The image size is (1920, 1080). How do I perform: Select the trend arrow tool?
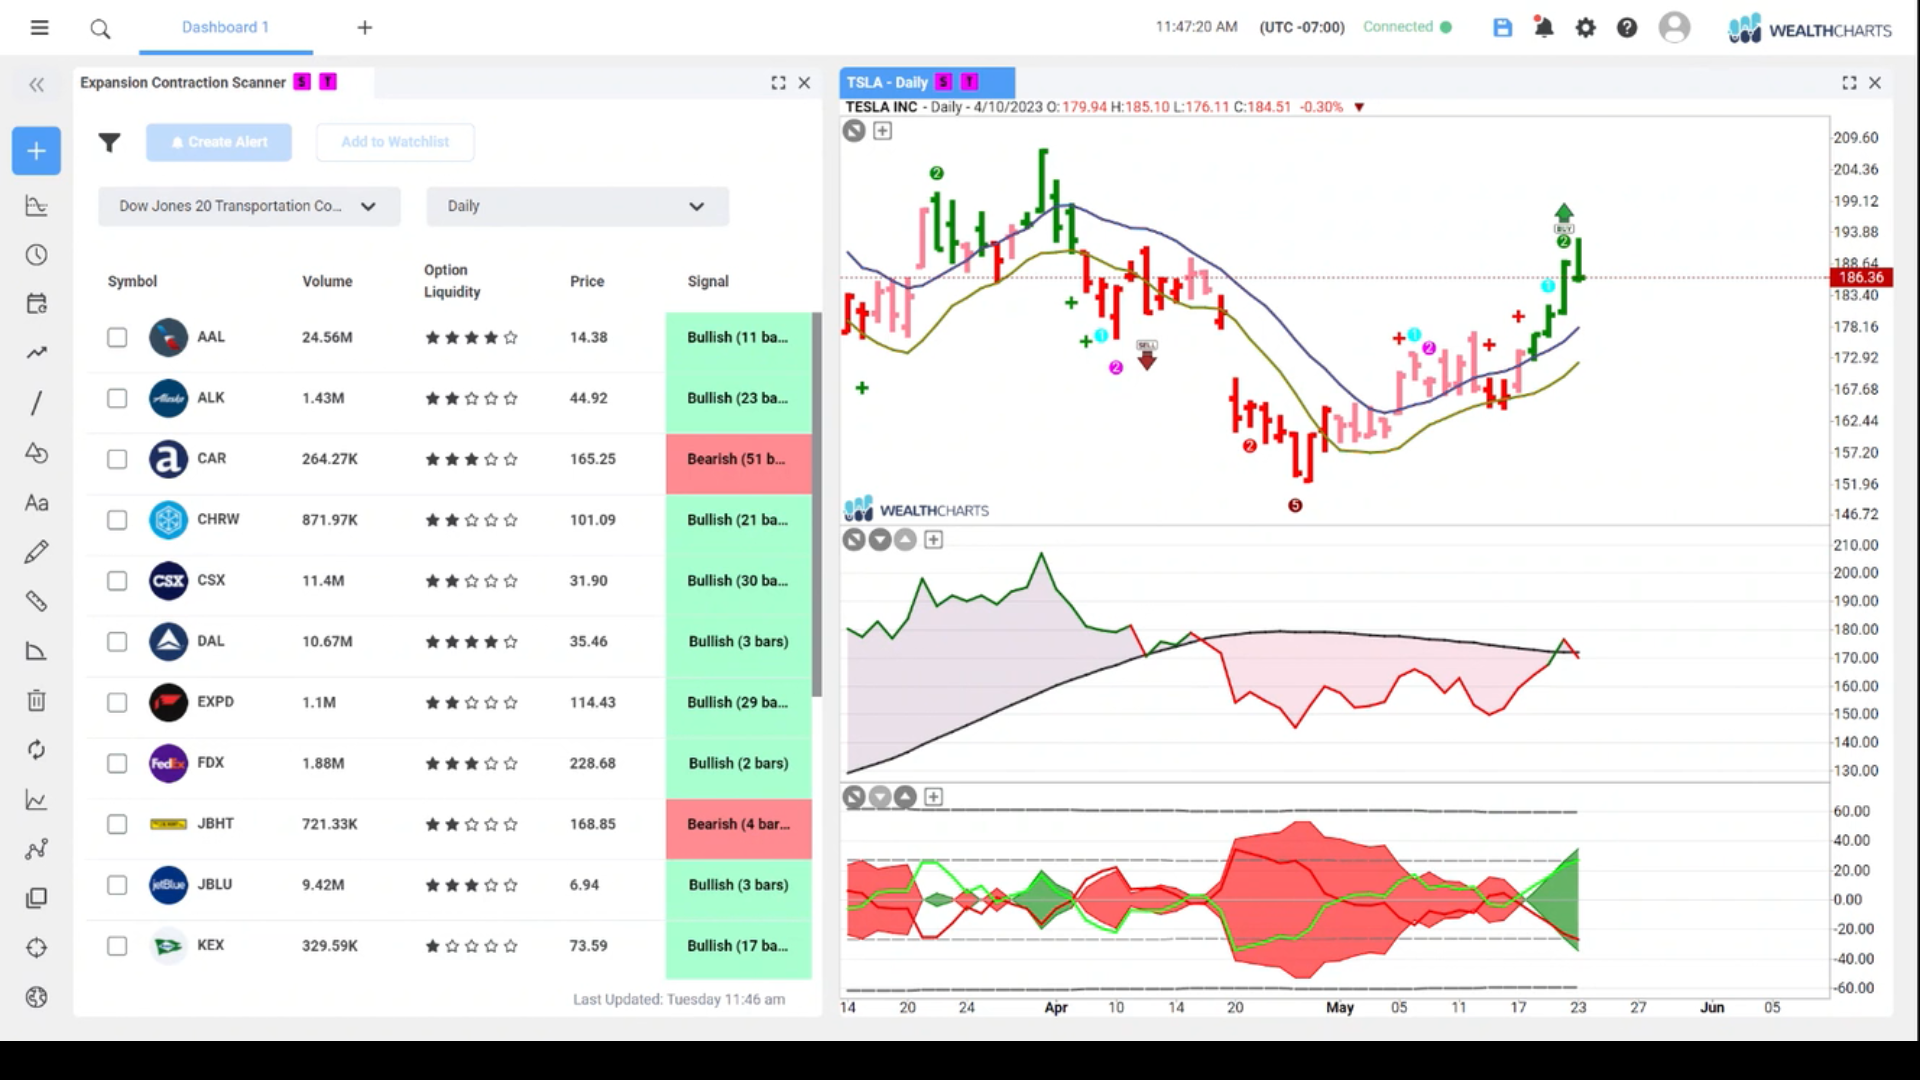(x=37, y=353)
